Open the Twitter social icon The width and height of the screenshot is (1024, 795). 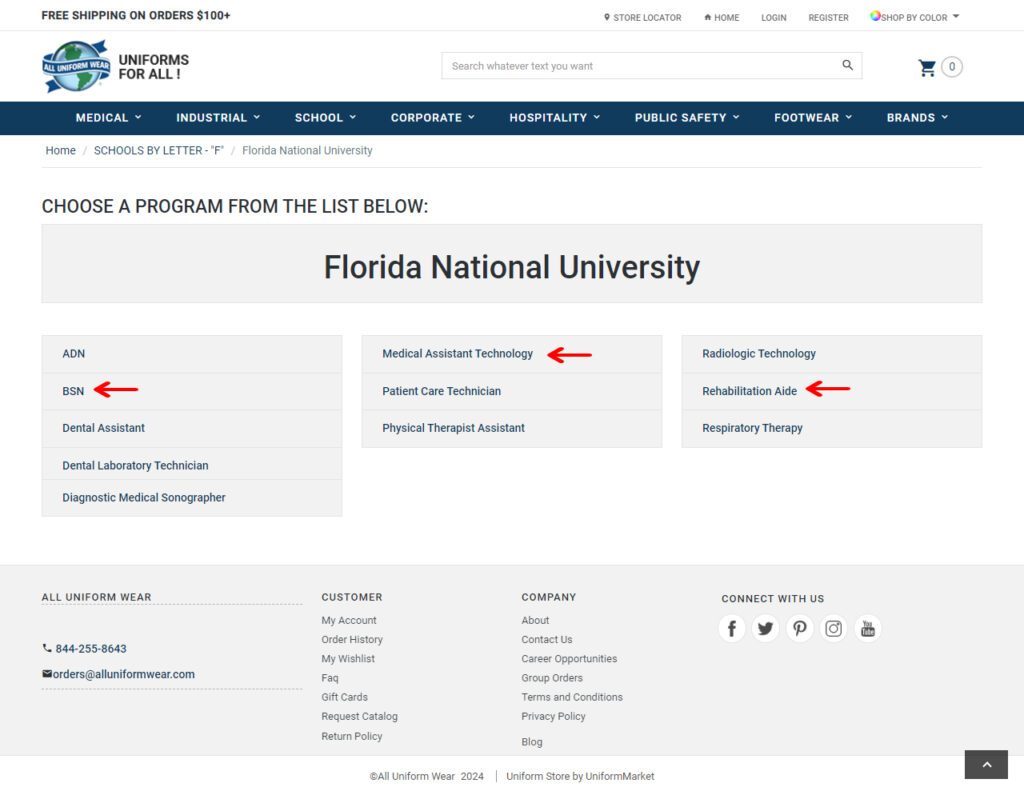765,628
